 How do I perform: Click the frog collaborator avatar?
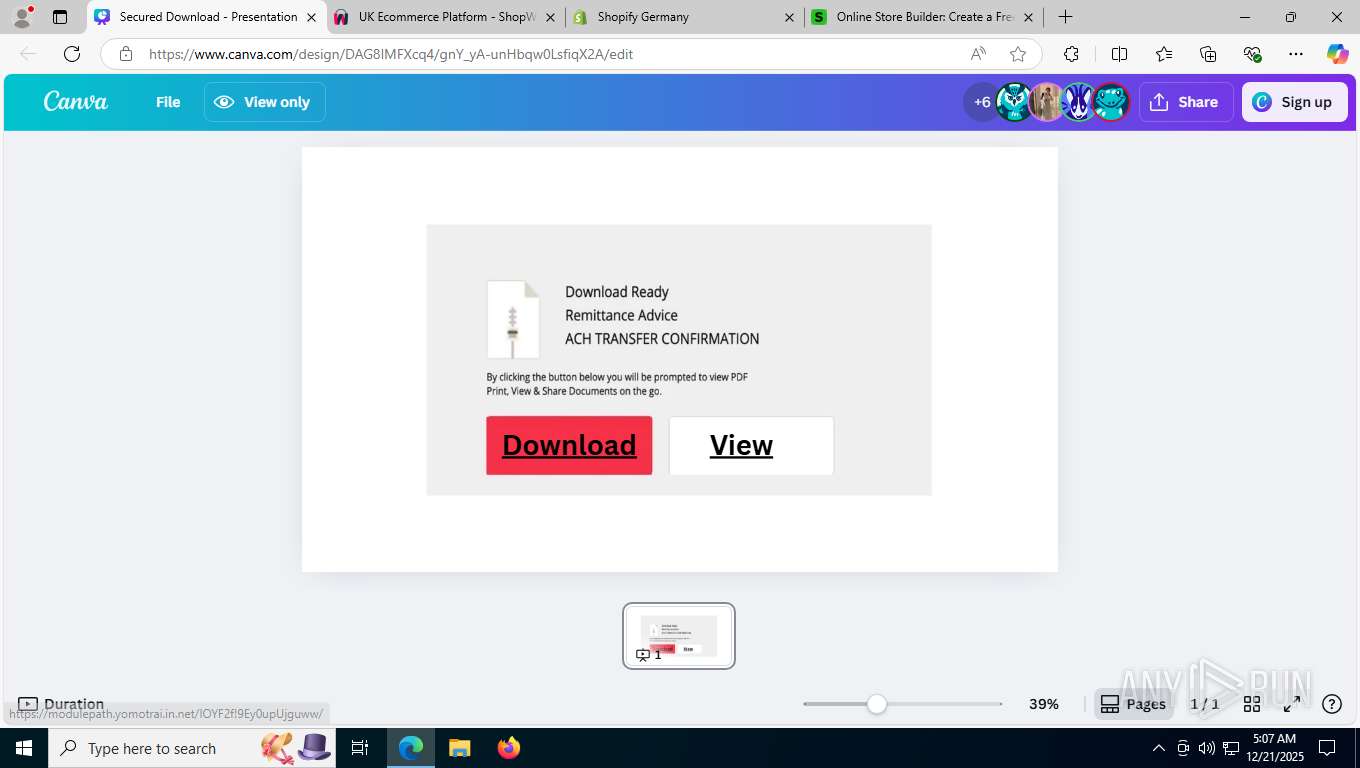tap(1111, 102)
